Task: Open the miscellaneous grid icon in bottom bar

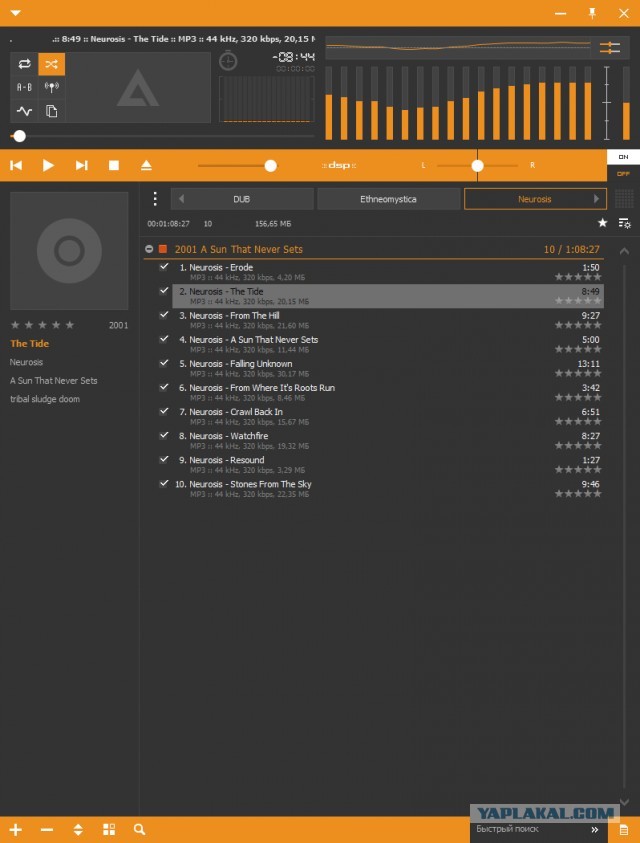Action: point(109,830)
